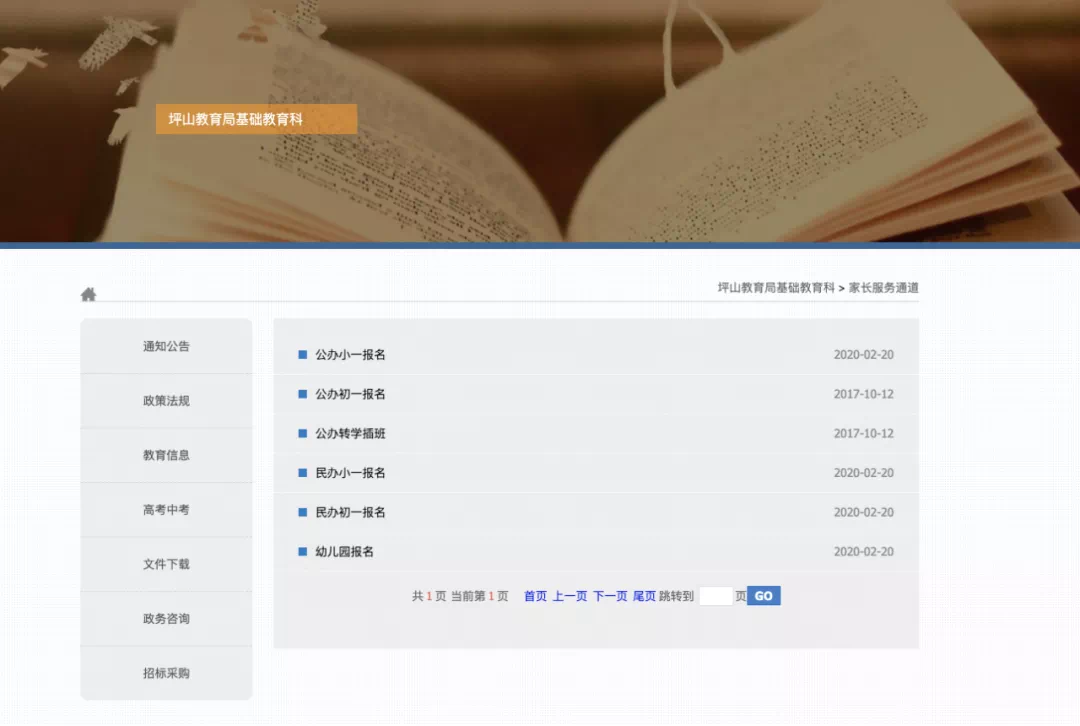Click the 2020-02-20 date of 公办小一报名
Image resolution: width=1080 pixels, height=726 pixels.
coord(863,354)
